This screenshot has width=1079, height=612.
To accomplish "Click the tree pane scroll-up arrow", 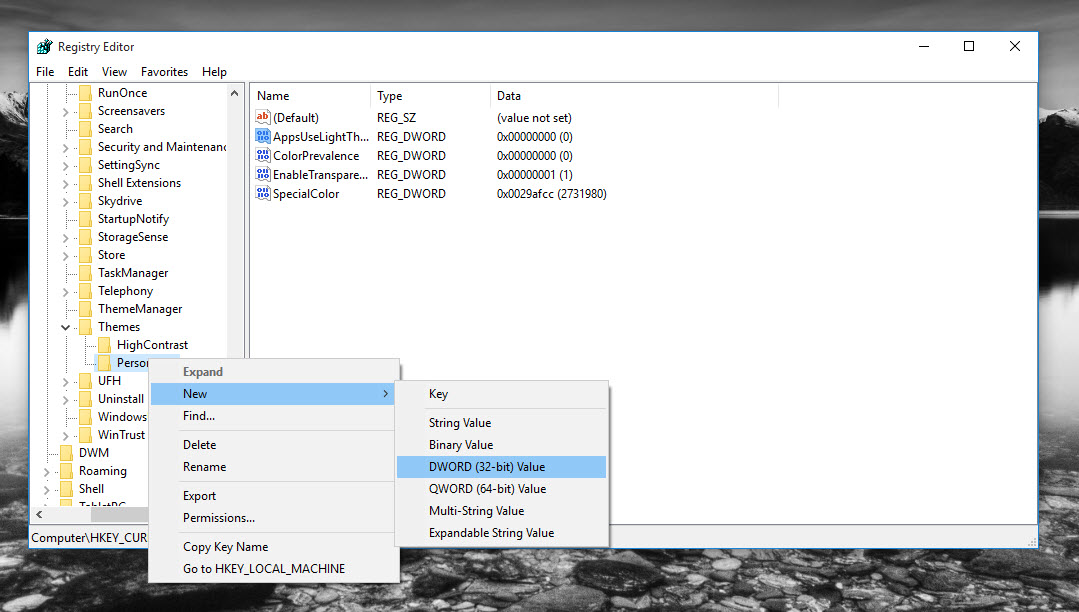I will click(x=236, y=93).
